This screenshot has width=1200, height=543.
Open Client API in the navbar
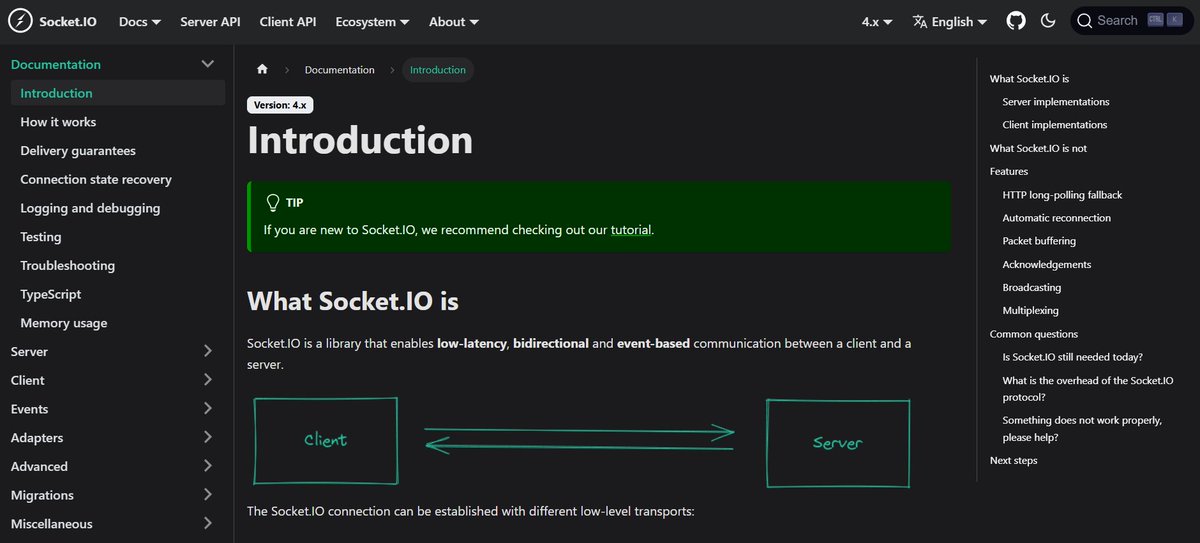[288, 22]
